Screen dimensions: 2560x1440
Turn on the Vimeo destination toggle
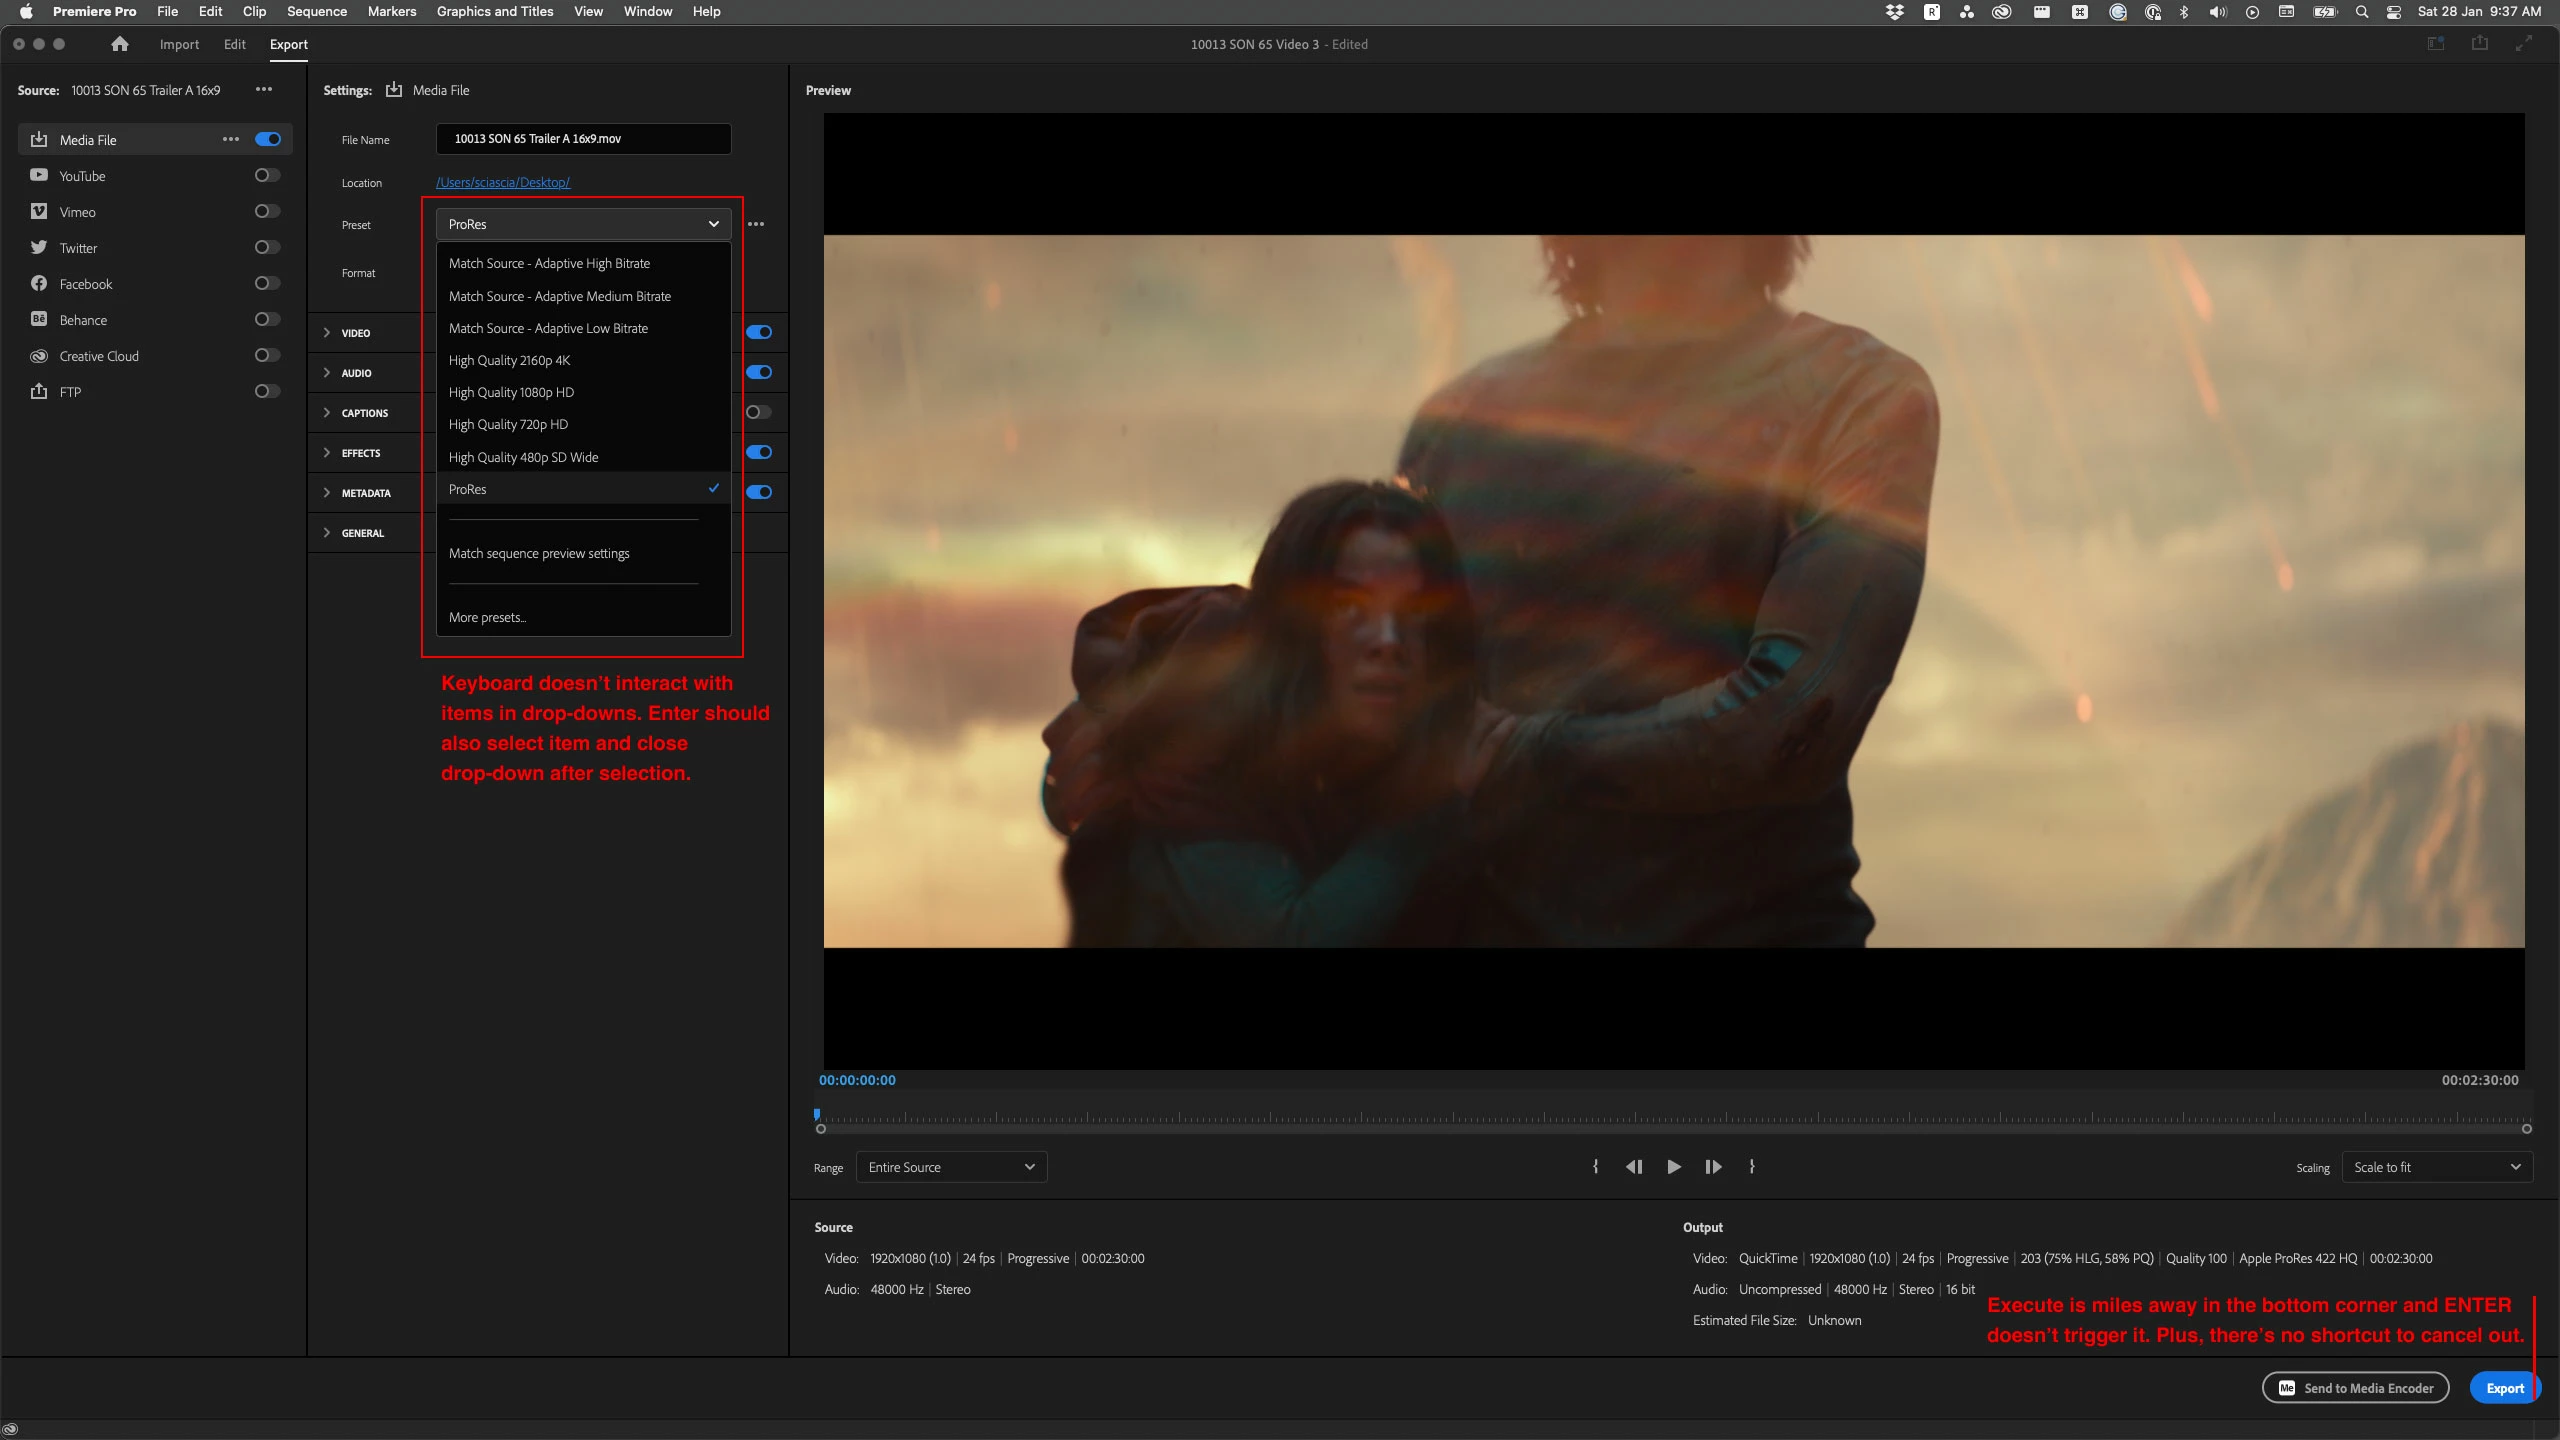click(x=266, y=211)
